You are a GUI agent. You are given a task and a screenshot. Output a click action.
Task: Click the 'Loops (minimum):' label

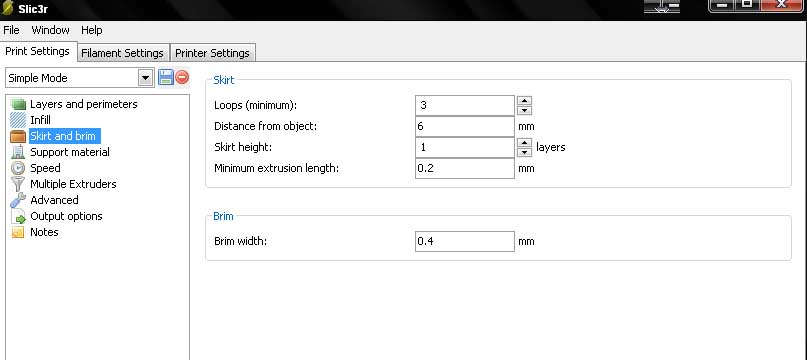tap(255, 106)
